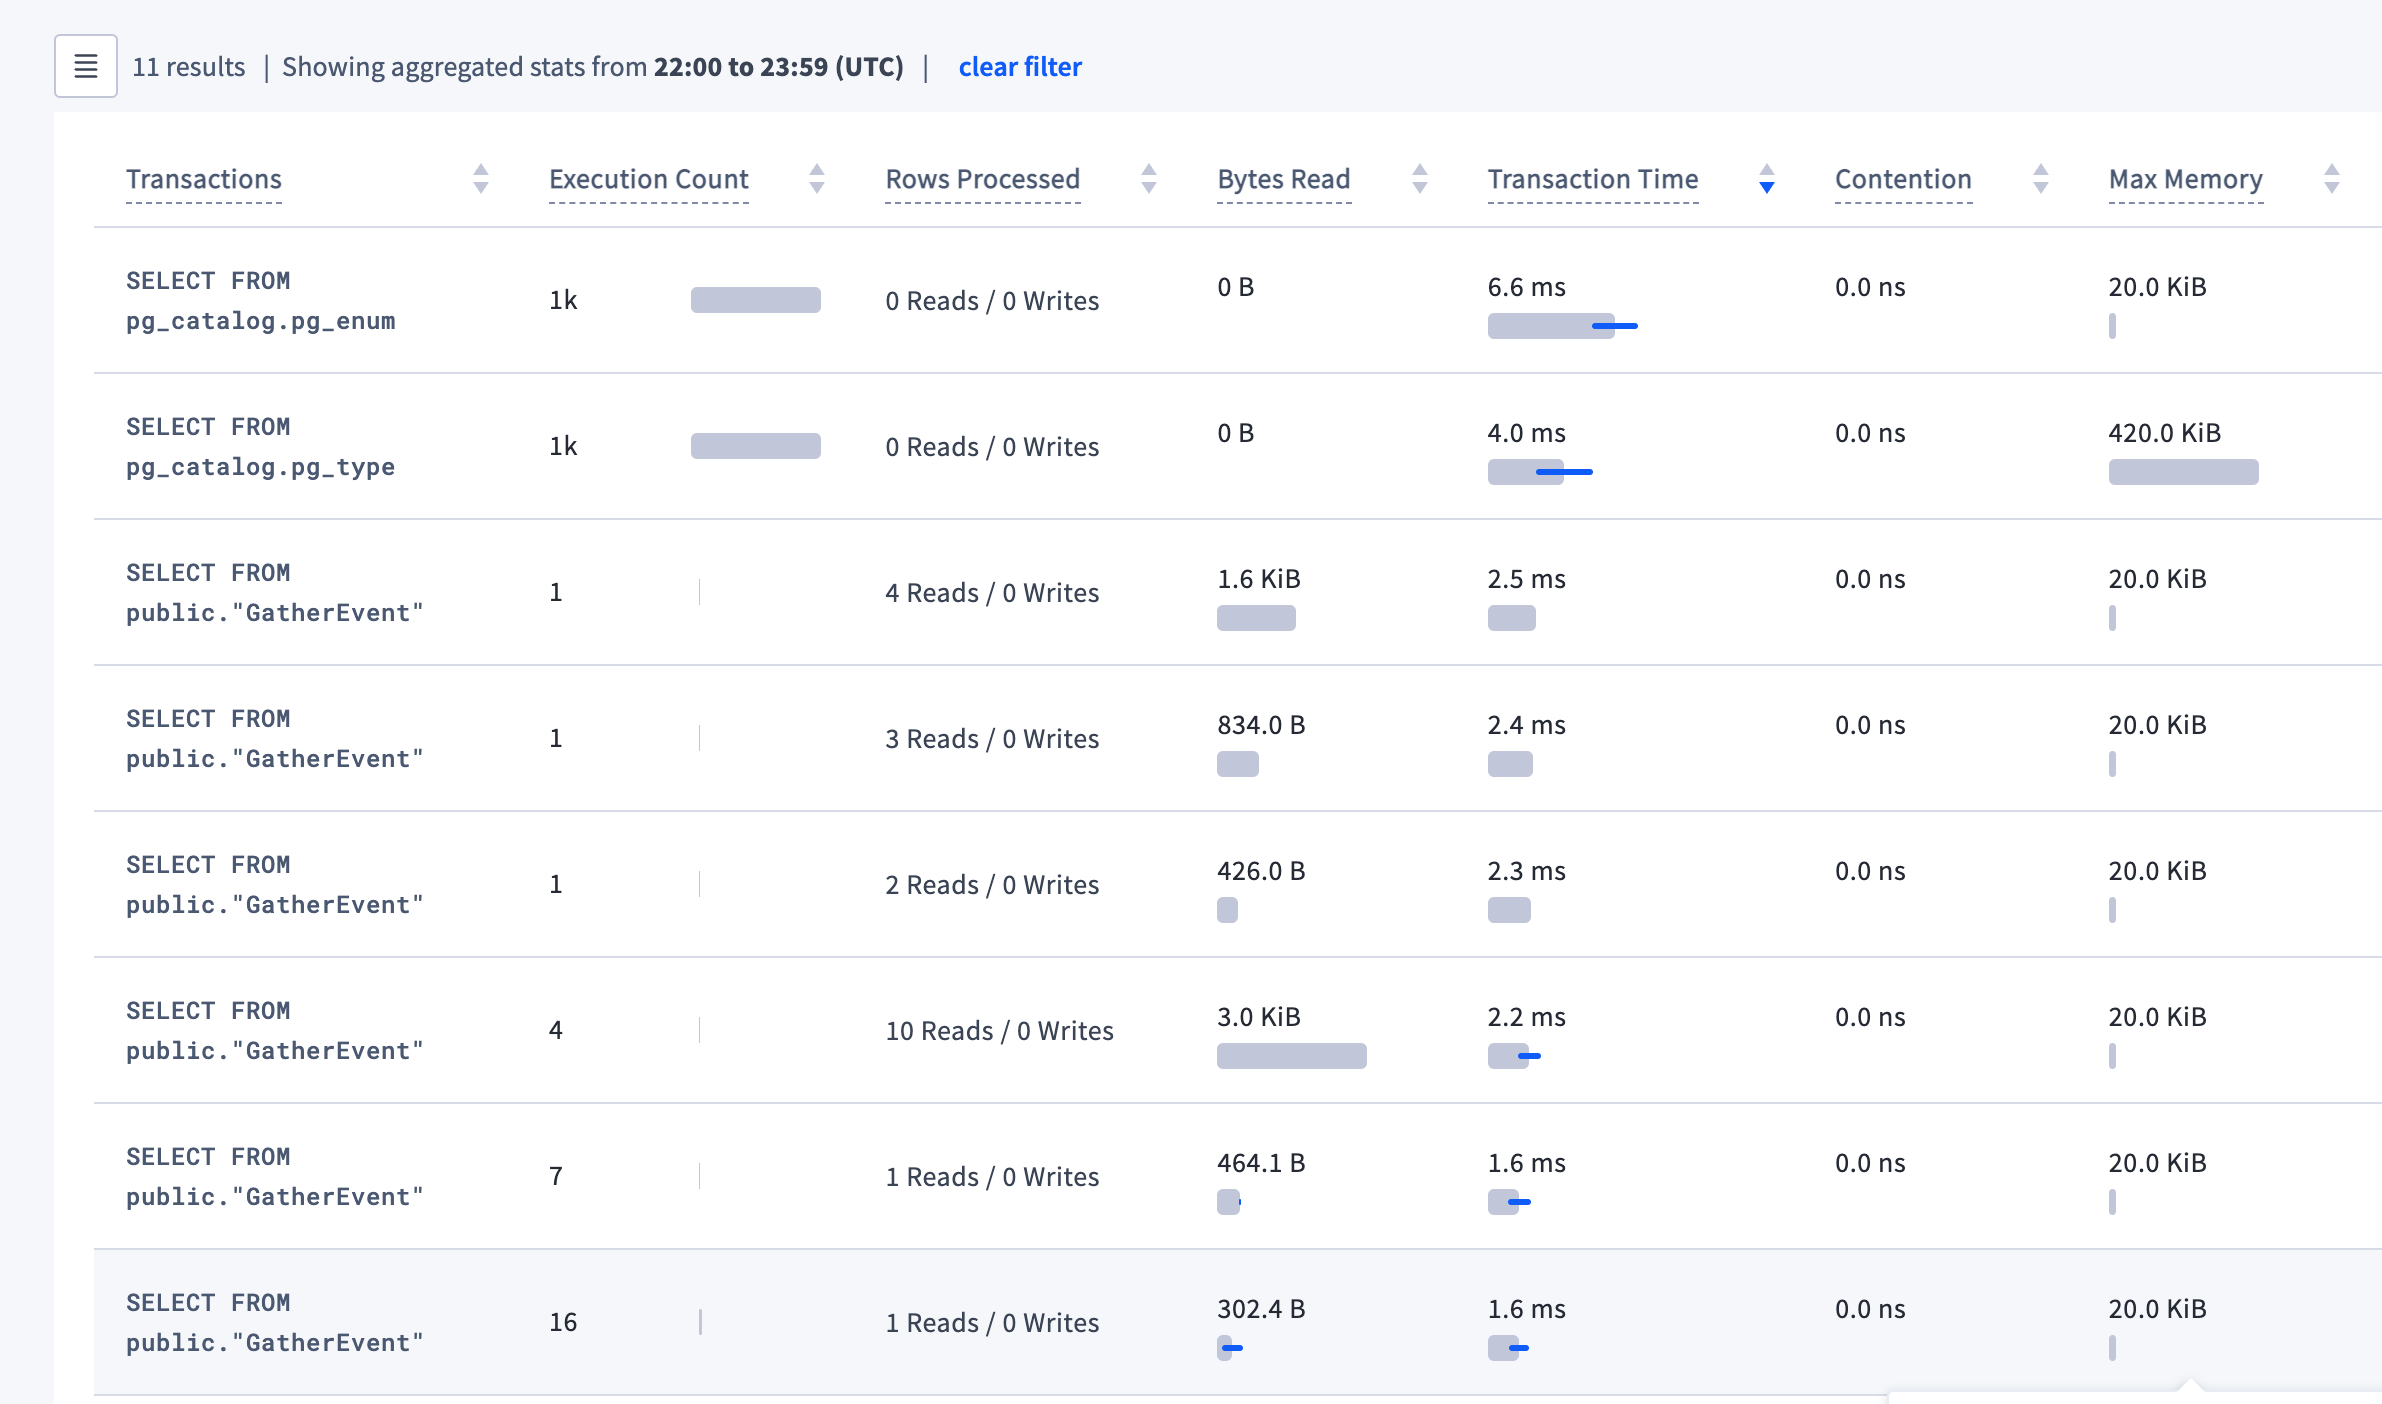The image size is (2382, 1404).
Task: Click the 420.0 KiB memory usage bar
Action: [2183, 471]
